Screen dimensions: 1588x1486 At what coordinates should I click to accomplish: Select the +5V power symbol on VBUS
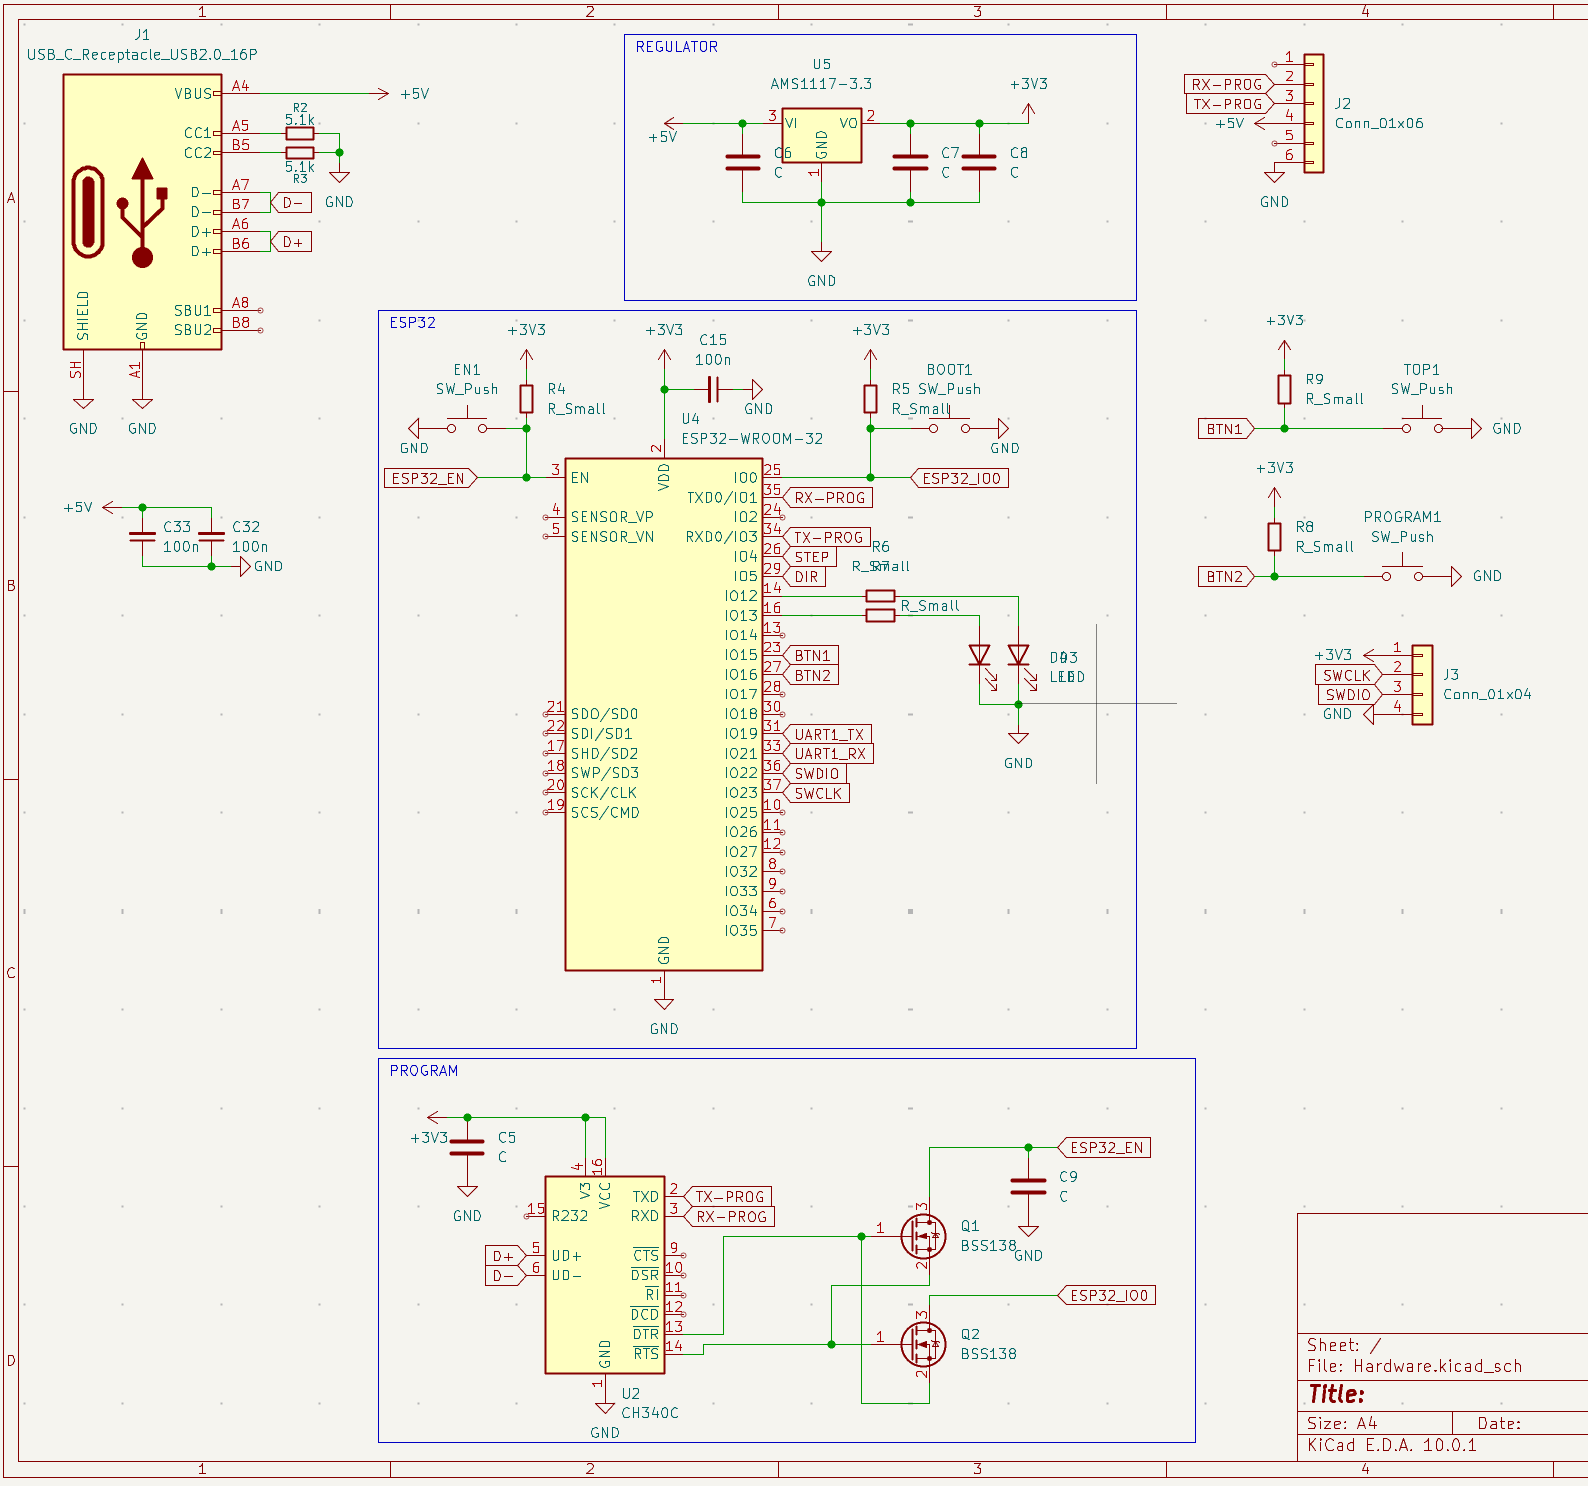pos(404,93)
